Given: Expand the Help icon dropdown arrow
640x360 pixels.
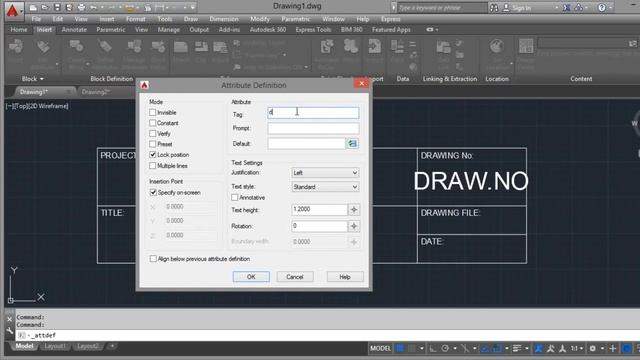Looking at the screenshot, I should (x=611, y=8).
